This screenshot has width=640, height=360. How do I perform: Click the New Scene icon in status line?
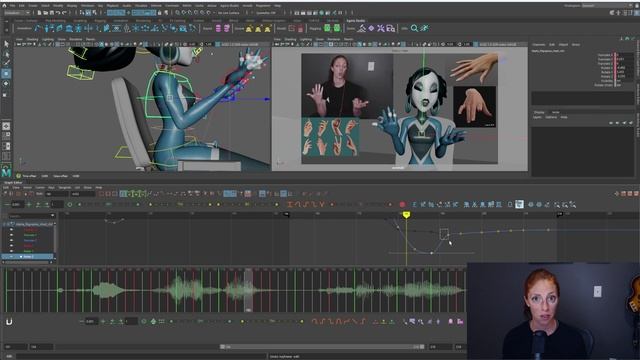(x=39, y=13)
